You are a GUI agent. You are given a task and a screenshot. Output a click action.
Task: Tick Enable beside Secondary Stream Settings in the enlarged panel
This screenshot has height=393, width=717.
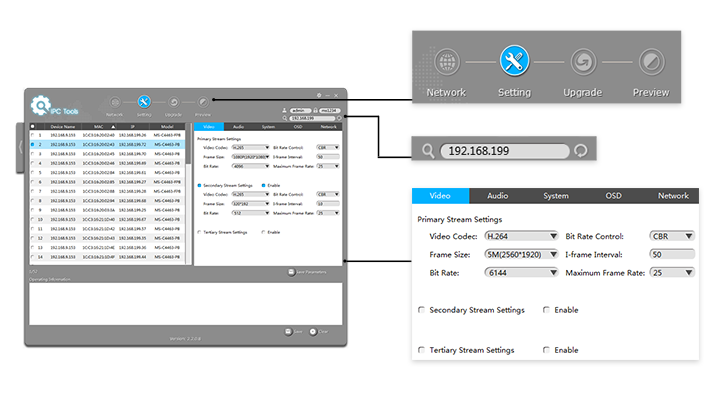[x=546, y=310]
